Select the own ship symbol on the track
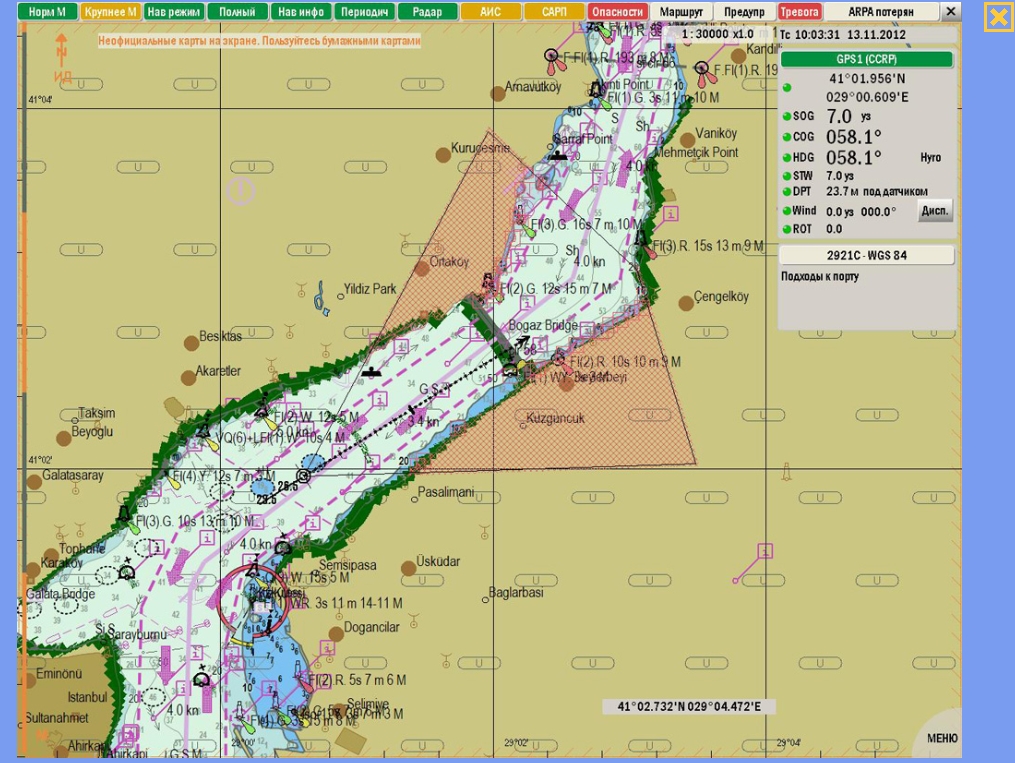This screenshot has width=1015, height=763. [303, 476]
